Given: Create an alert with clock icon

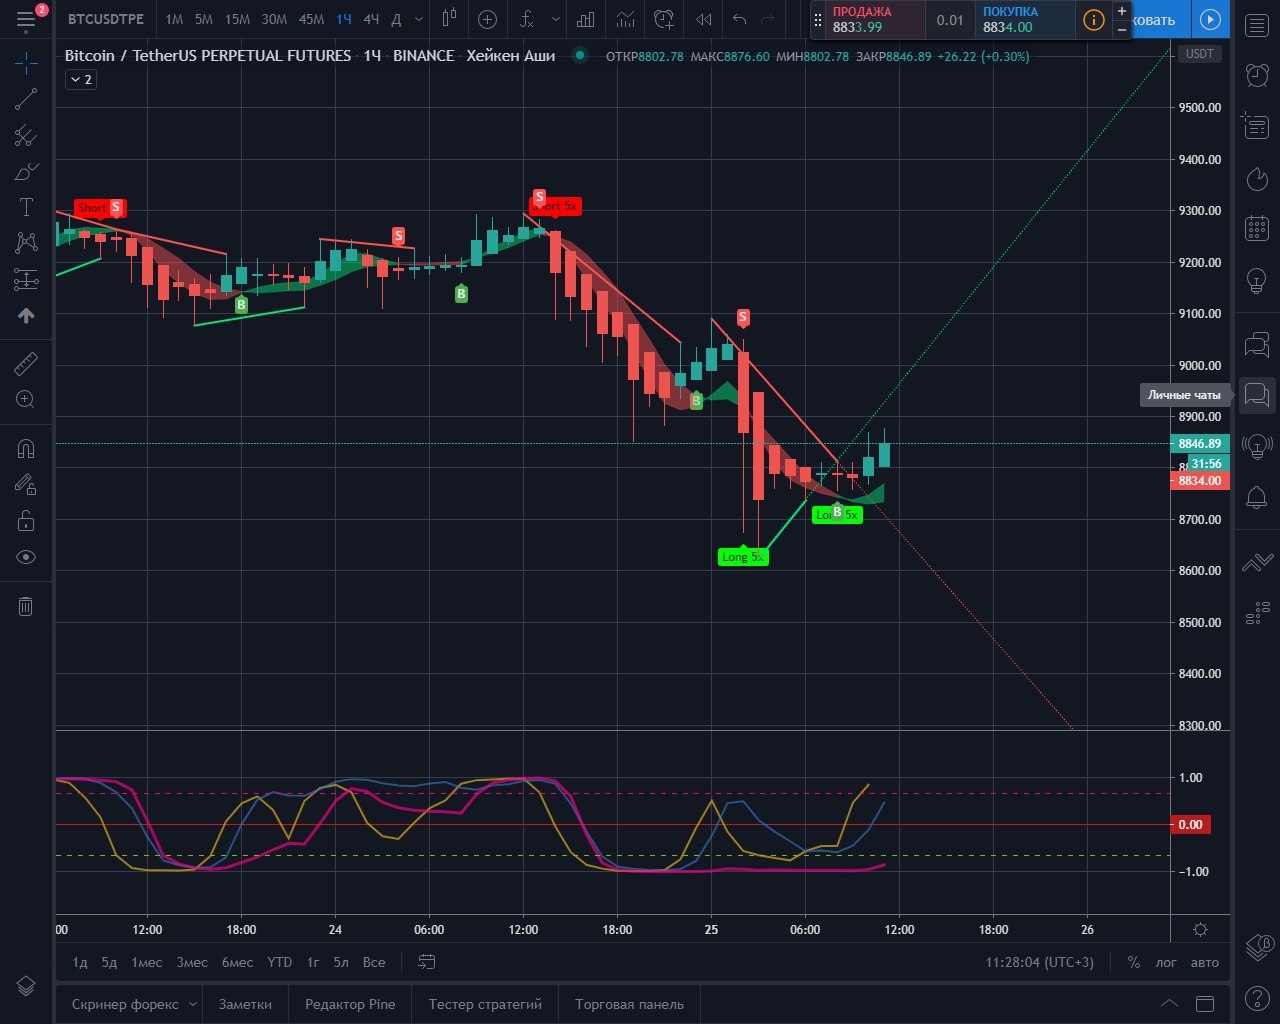Looking at the screenshot, I should point(664,19).
